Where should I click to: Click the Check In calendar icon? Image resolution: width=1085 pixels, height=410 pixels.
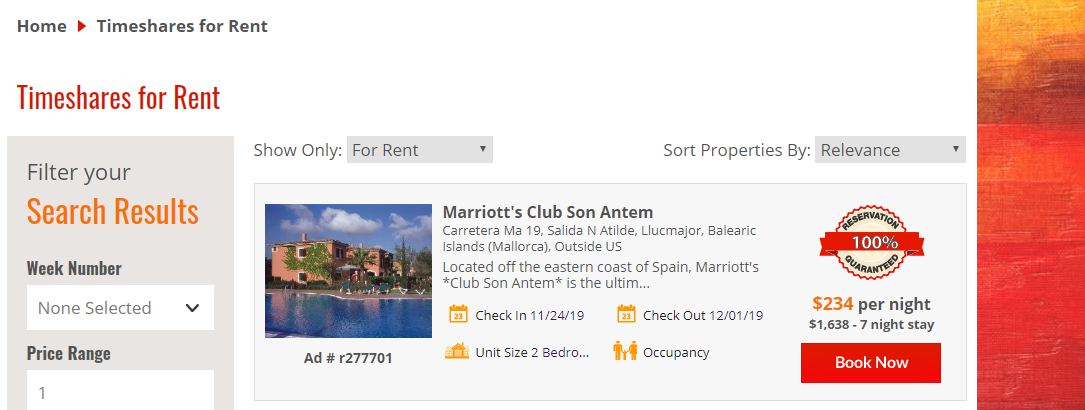[458, 315]
